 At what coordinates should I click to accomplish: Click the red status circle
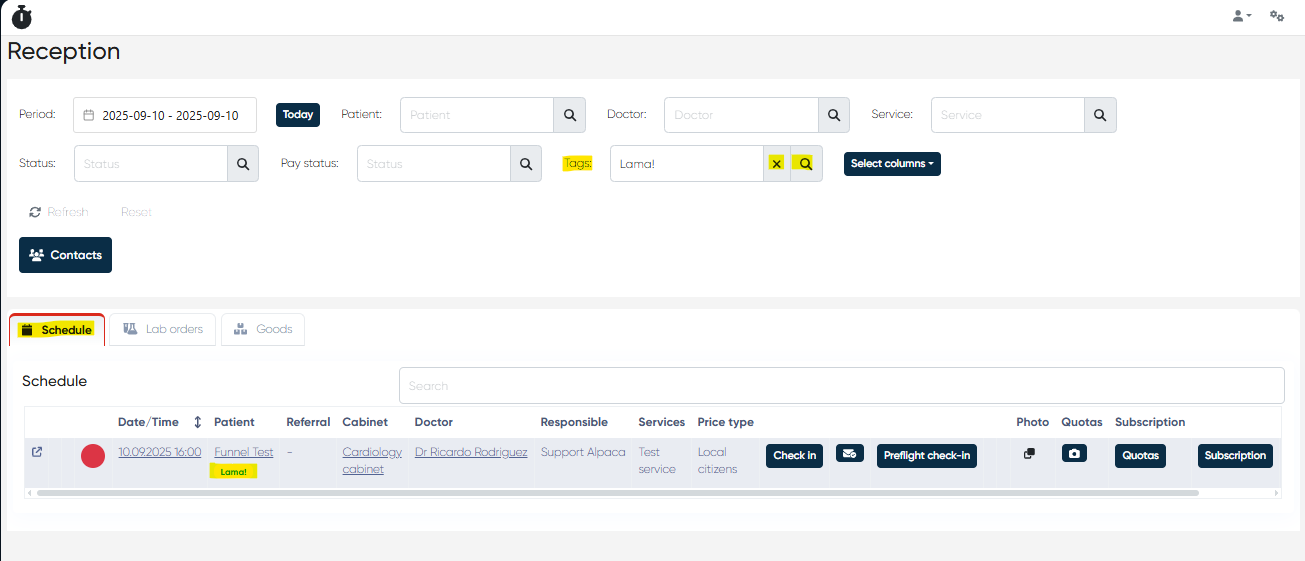coord(93,457)
